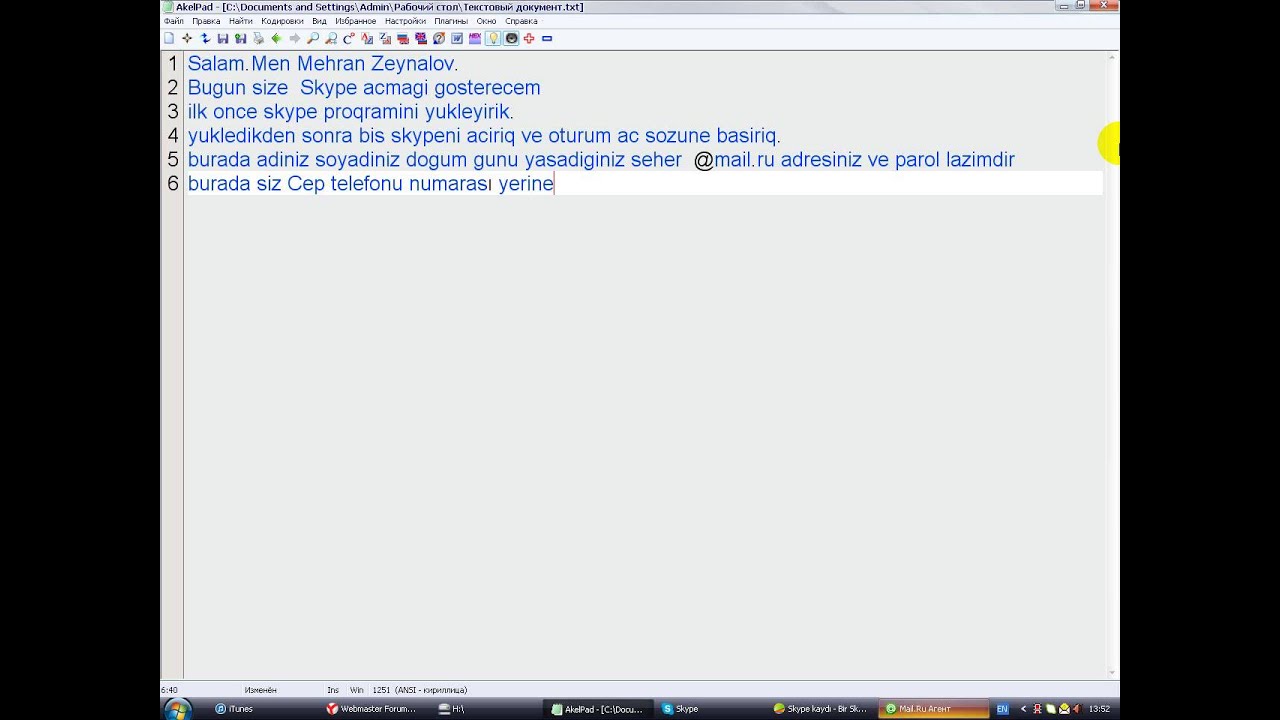Click the vertical scrollbar up arrow
Image resolution: width=1280 pixels, height=720 pixels.
pos(1112,58)
